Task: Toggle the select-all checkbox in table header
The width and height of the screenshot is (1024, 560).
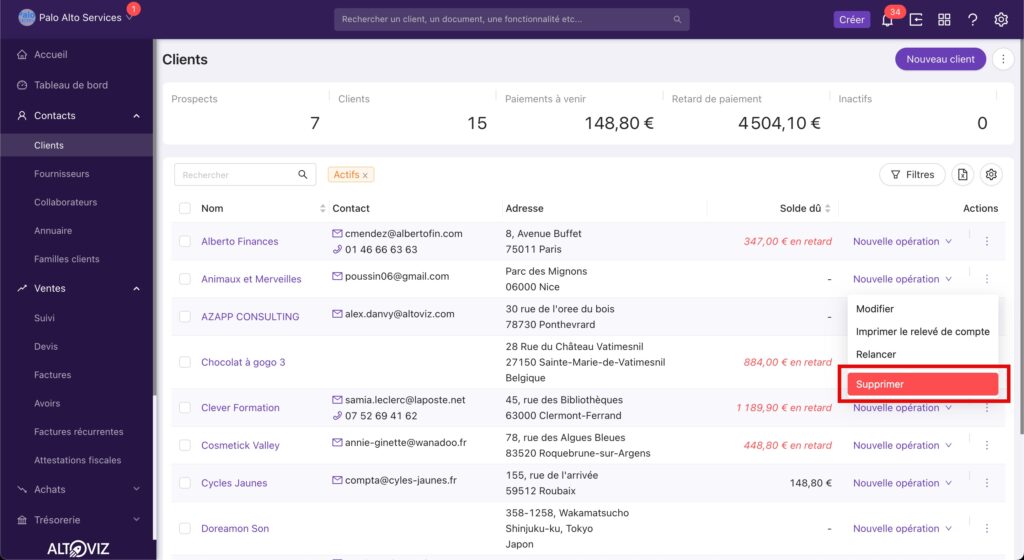Action: pyautogui.click(x=185, y=209)
